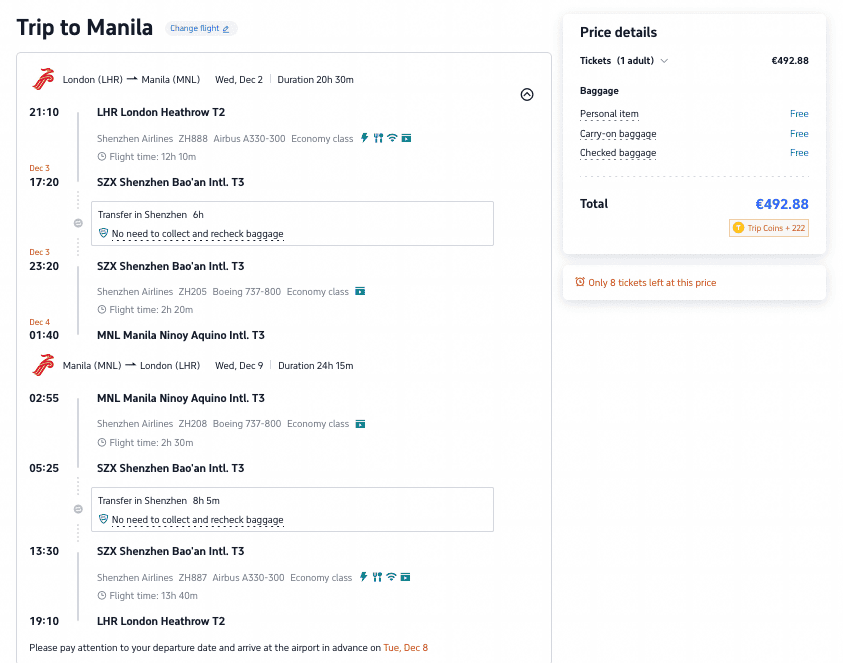Image resolution: width=843 pixels, height=663 pixels.
Task: Click the Shenzhen Airlines logo for London to Manila
Action: pyautogui.click(x=44, y=79)
